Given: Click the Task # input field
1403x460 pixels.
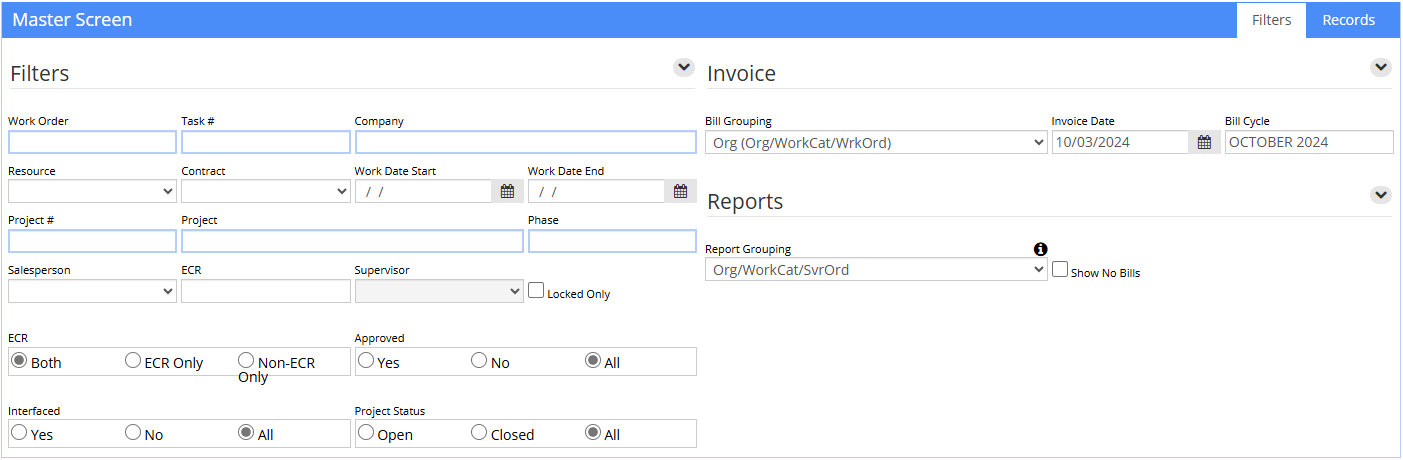Looking at the screenshot, I should (x=266, y=142).
